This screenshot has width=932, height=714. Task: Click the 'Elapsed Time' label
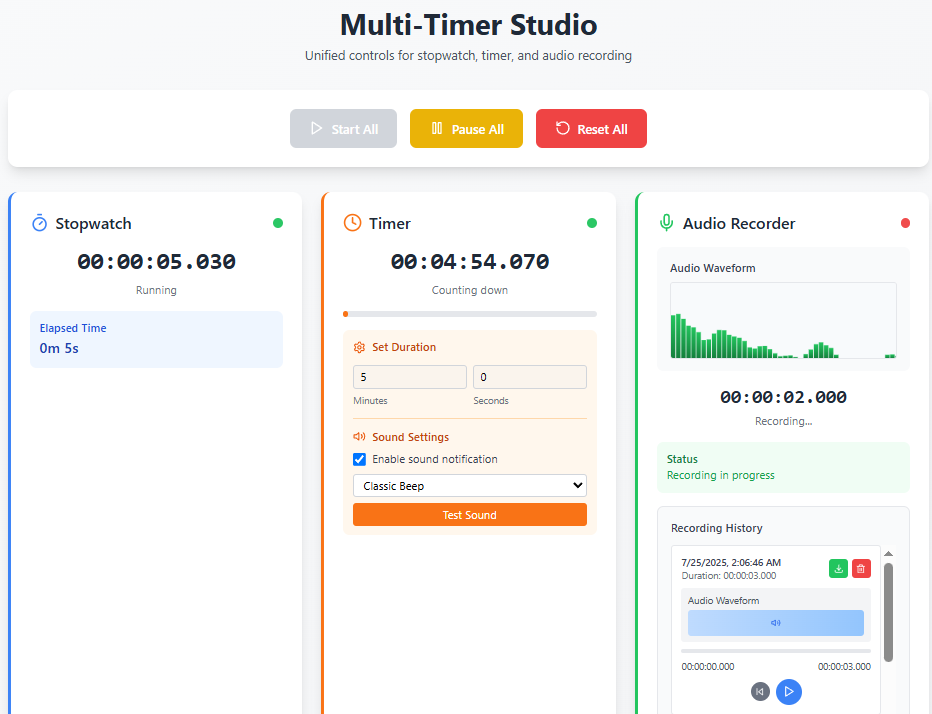73,328
